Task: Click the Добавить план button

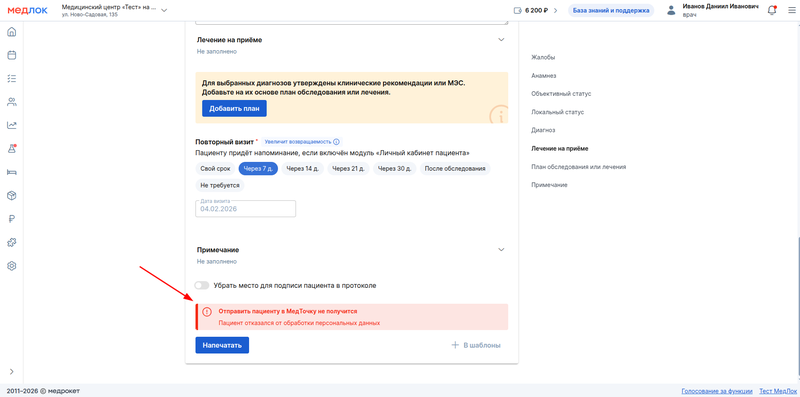Action: 234,108
